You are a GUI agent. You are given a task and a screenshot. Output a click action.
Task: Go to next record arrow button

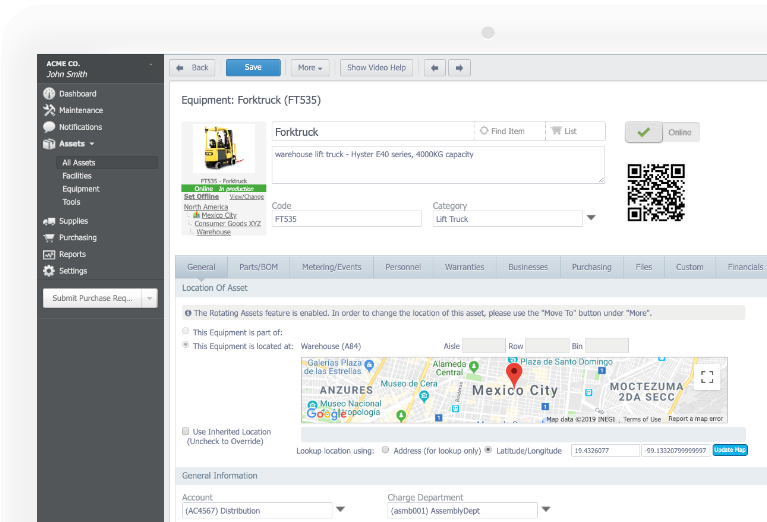point(459,68)
